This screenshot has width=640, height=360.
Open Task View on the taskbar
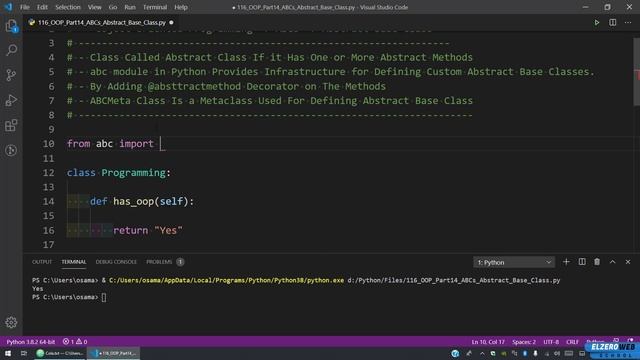[x=24, y=353]
